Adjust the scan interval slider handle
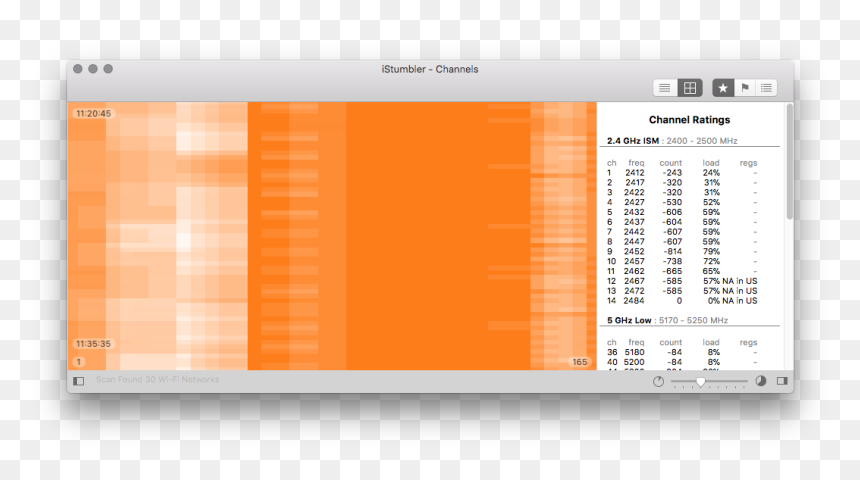 click(700, 382)
